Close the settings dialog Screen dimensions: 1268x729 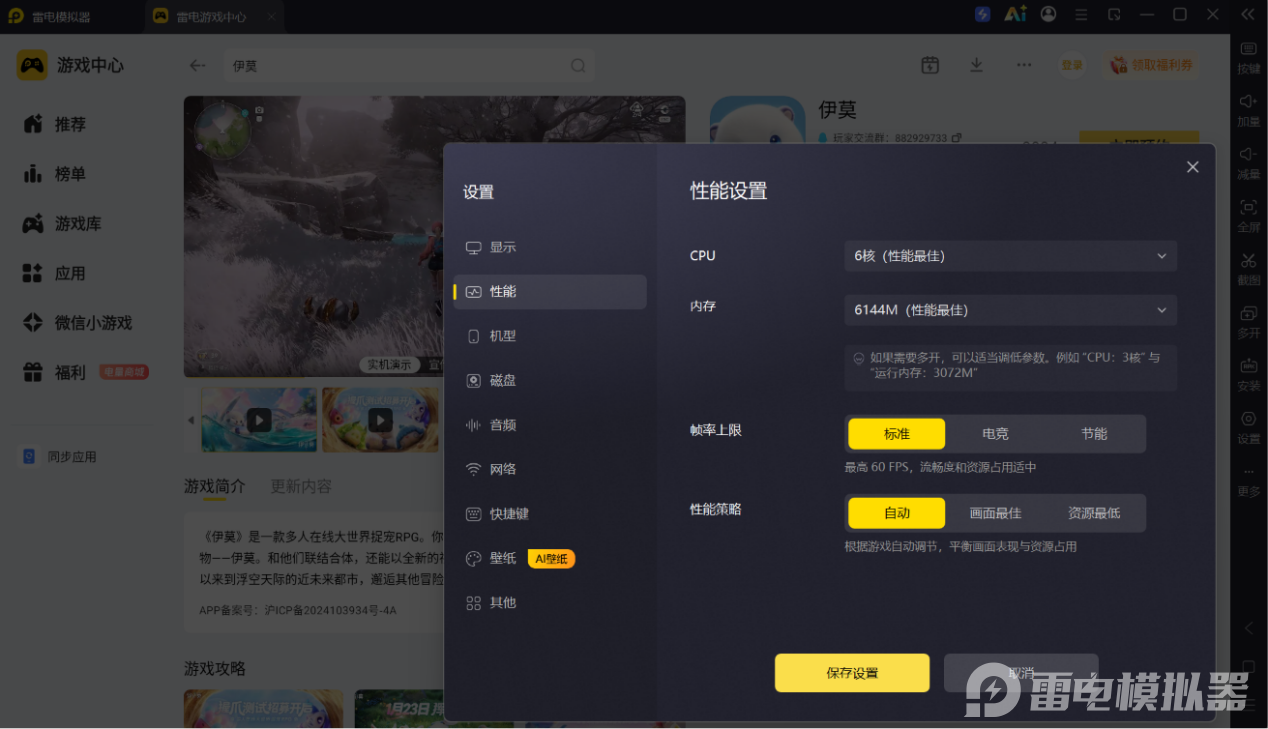[1192, 167]
